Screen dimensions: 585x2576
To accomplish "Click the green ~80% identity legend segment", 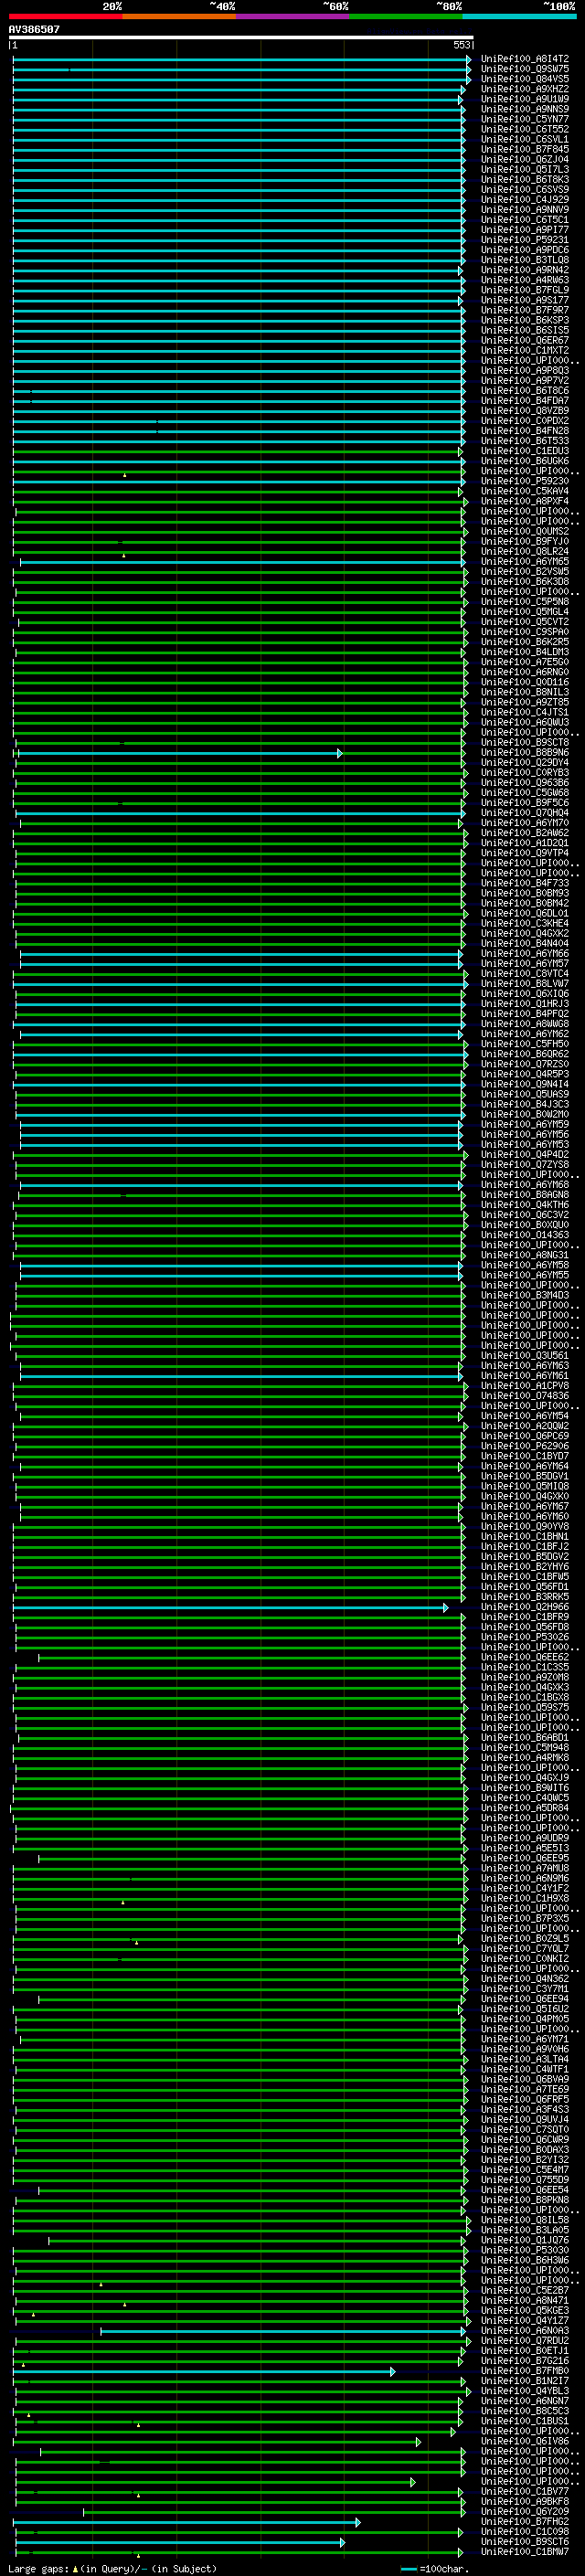I will tap(406, 16).
